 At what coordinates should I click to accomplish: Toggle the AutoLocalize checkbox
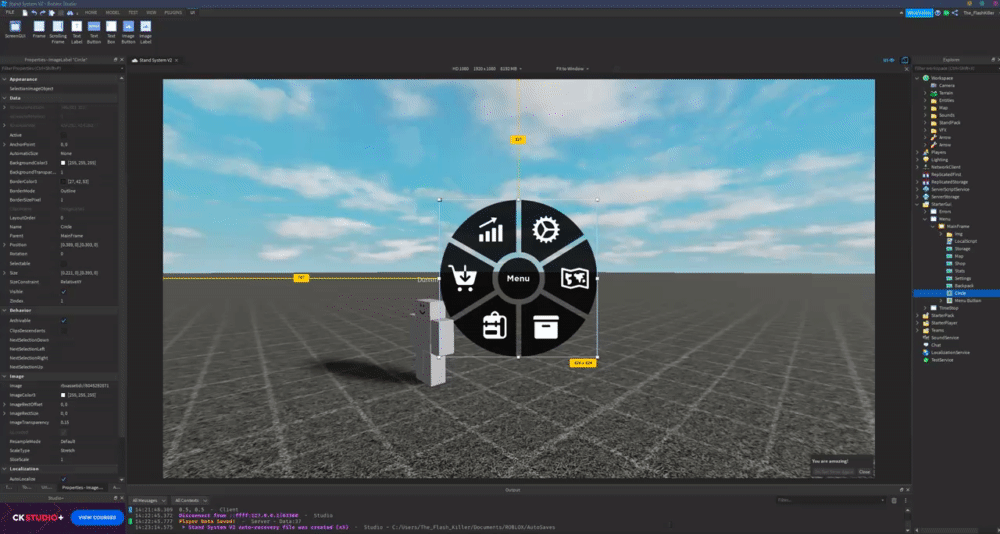tap(63, 478)
